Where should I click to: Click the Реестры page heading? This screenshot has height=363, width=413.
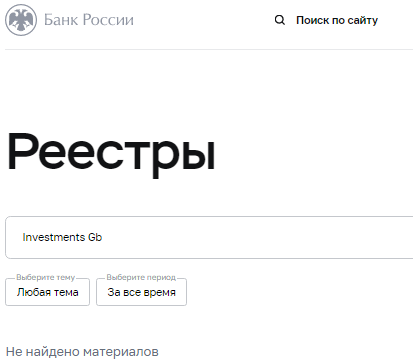pyautogui.click(x=111, y=154)
